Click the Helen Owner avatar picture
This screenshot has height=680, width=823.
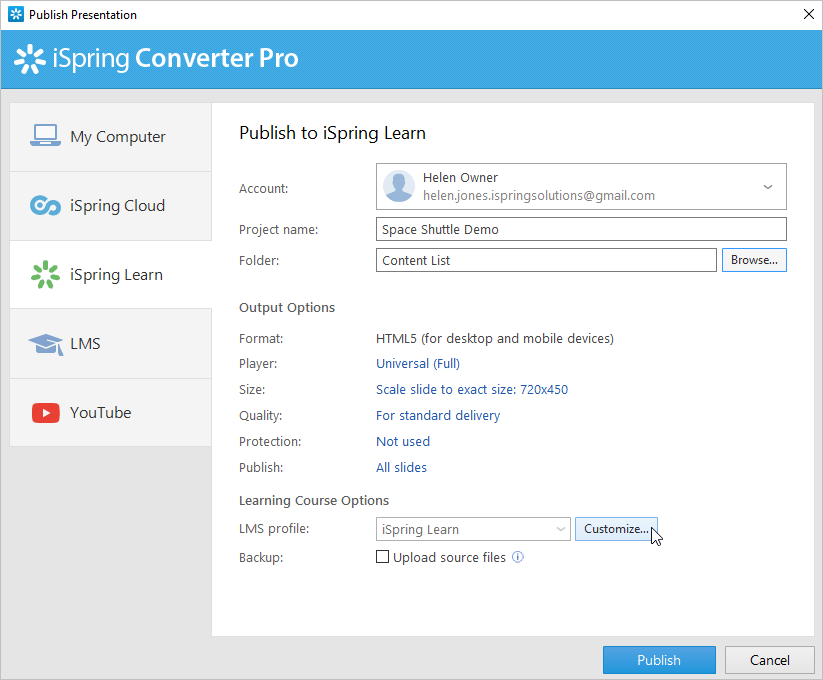[x=399, y=186]
